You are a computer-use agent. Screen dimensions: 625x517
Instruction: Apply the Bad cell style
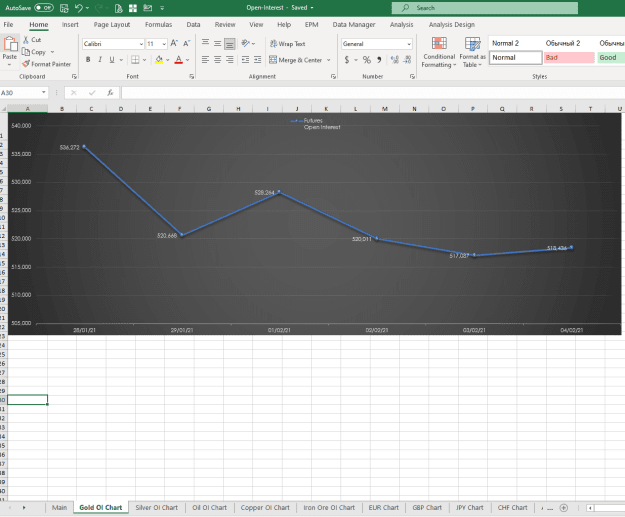tap(569, 58)
